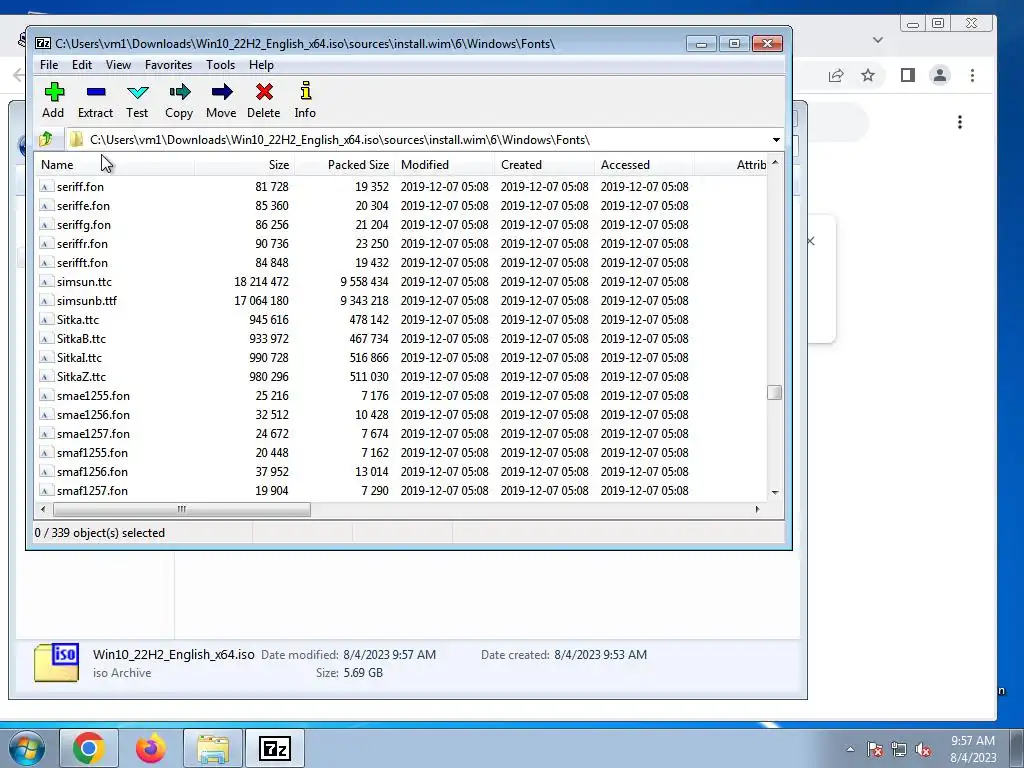
Task: Select the file SitkaB.ttc
Action: tap(81, 338)
